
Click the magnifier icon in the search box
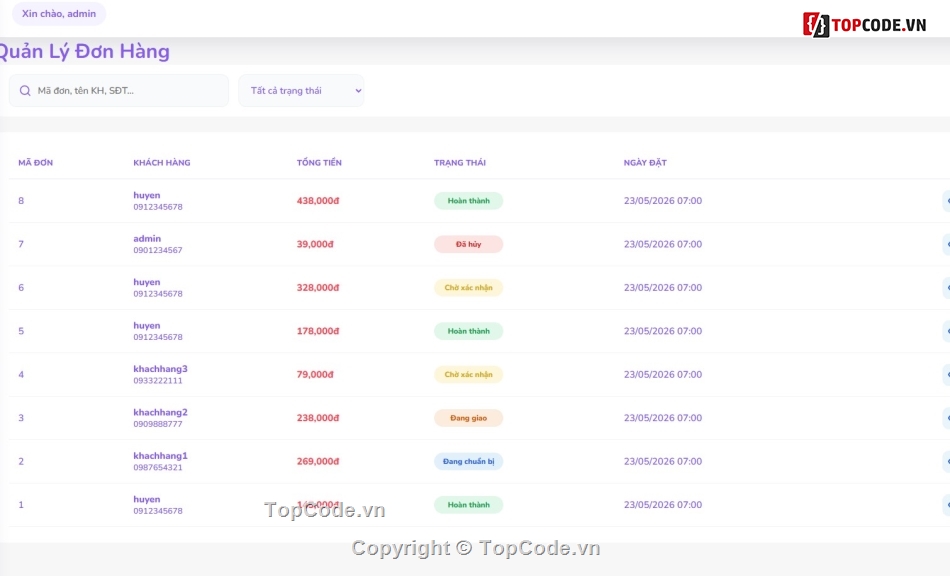click(25, 91)
